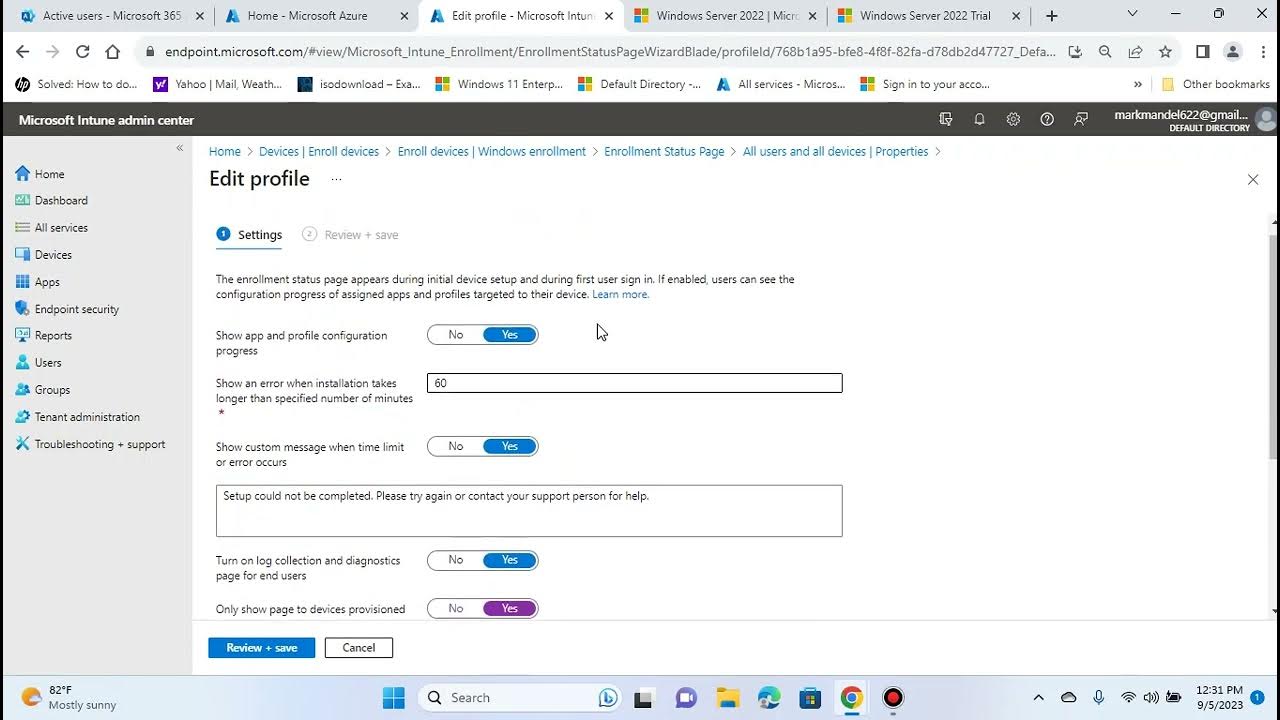Go to Enrollment Status Page breadcrumb

coord(664,152)
